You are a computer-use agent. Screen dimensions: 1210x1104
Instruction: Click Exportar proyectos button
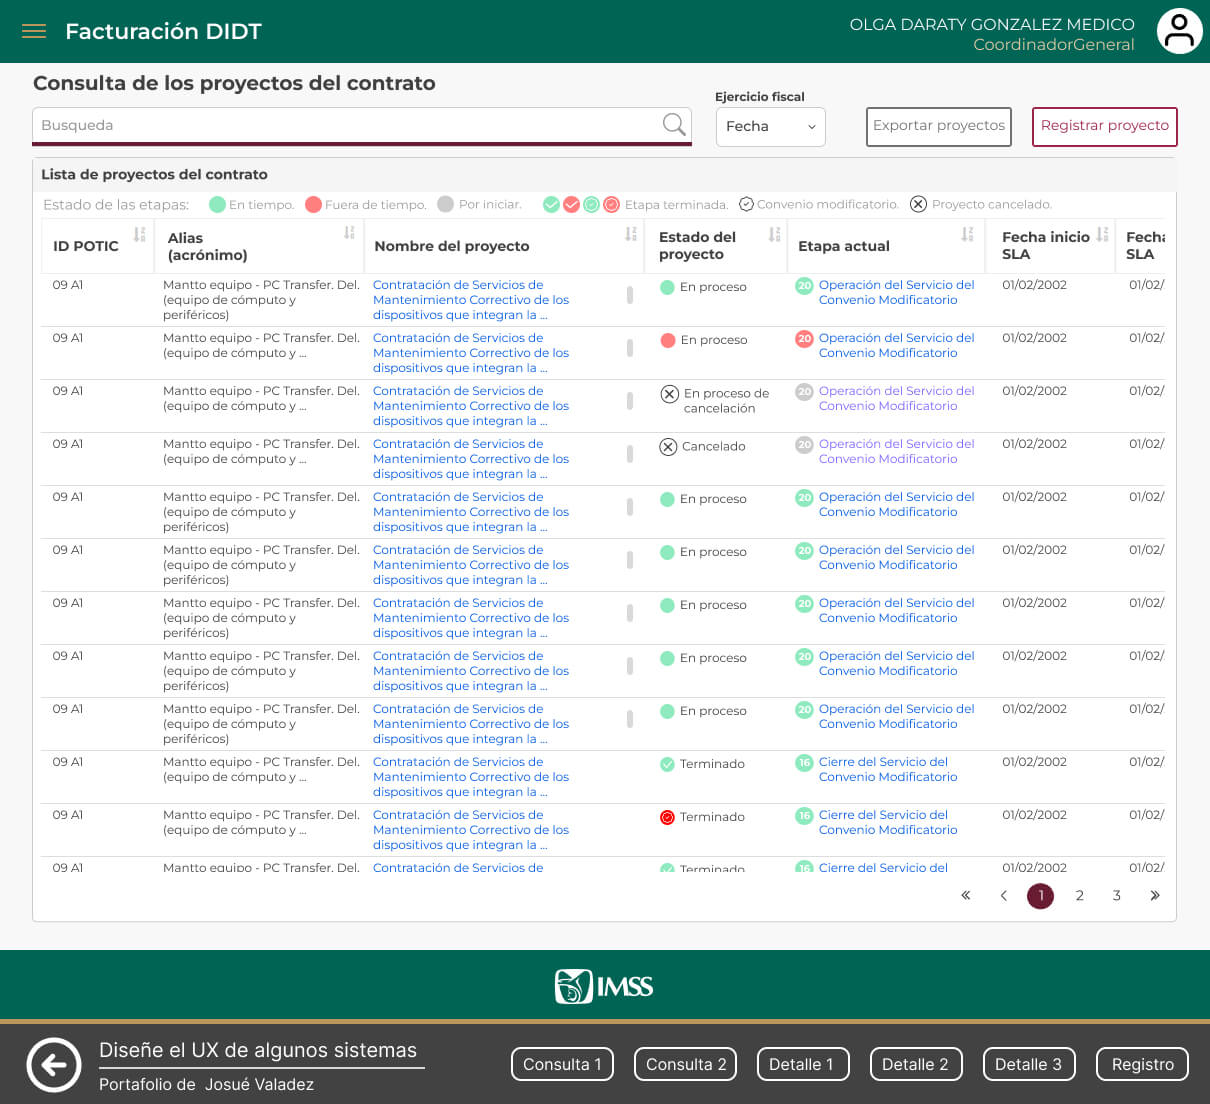click(x=938, y=126)
